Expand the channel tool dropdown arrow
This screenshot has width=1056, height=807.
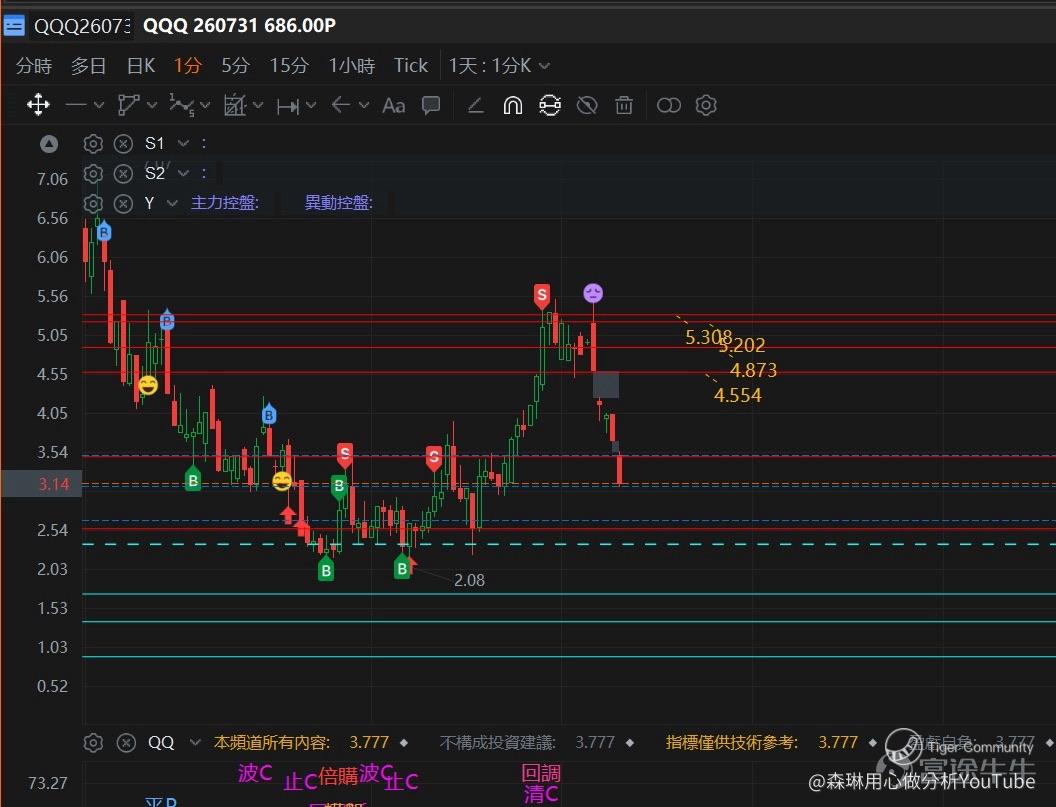[152, 105]
